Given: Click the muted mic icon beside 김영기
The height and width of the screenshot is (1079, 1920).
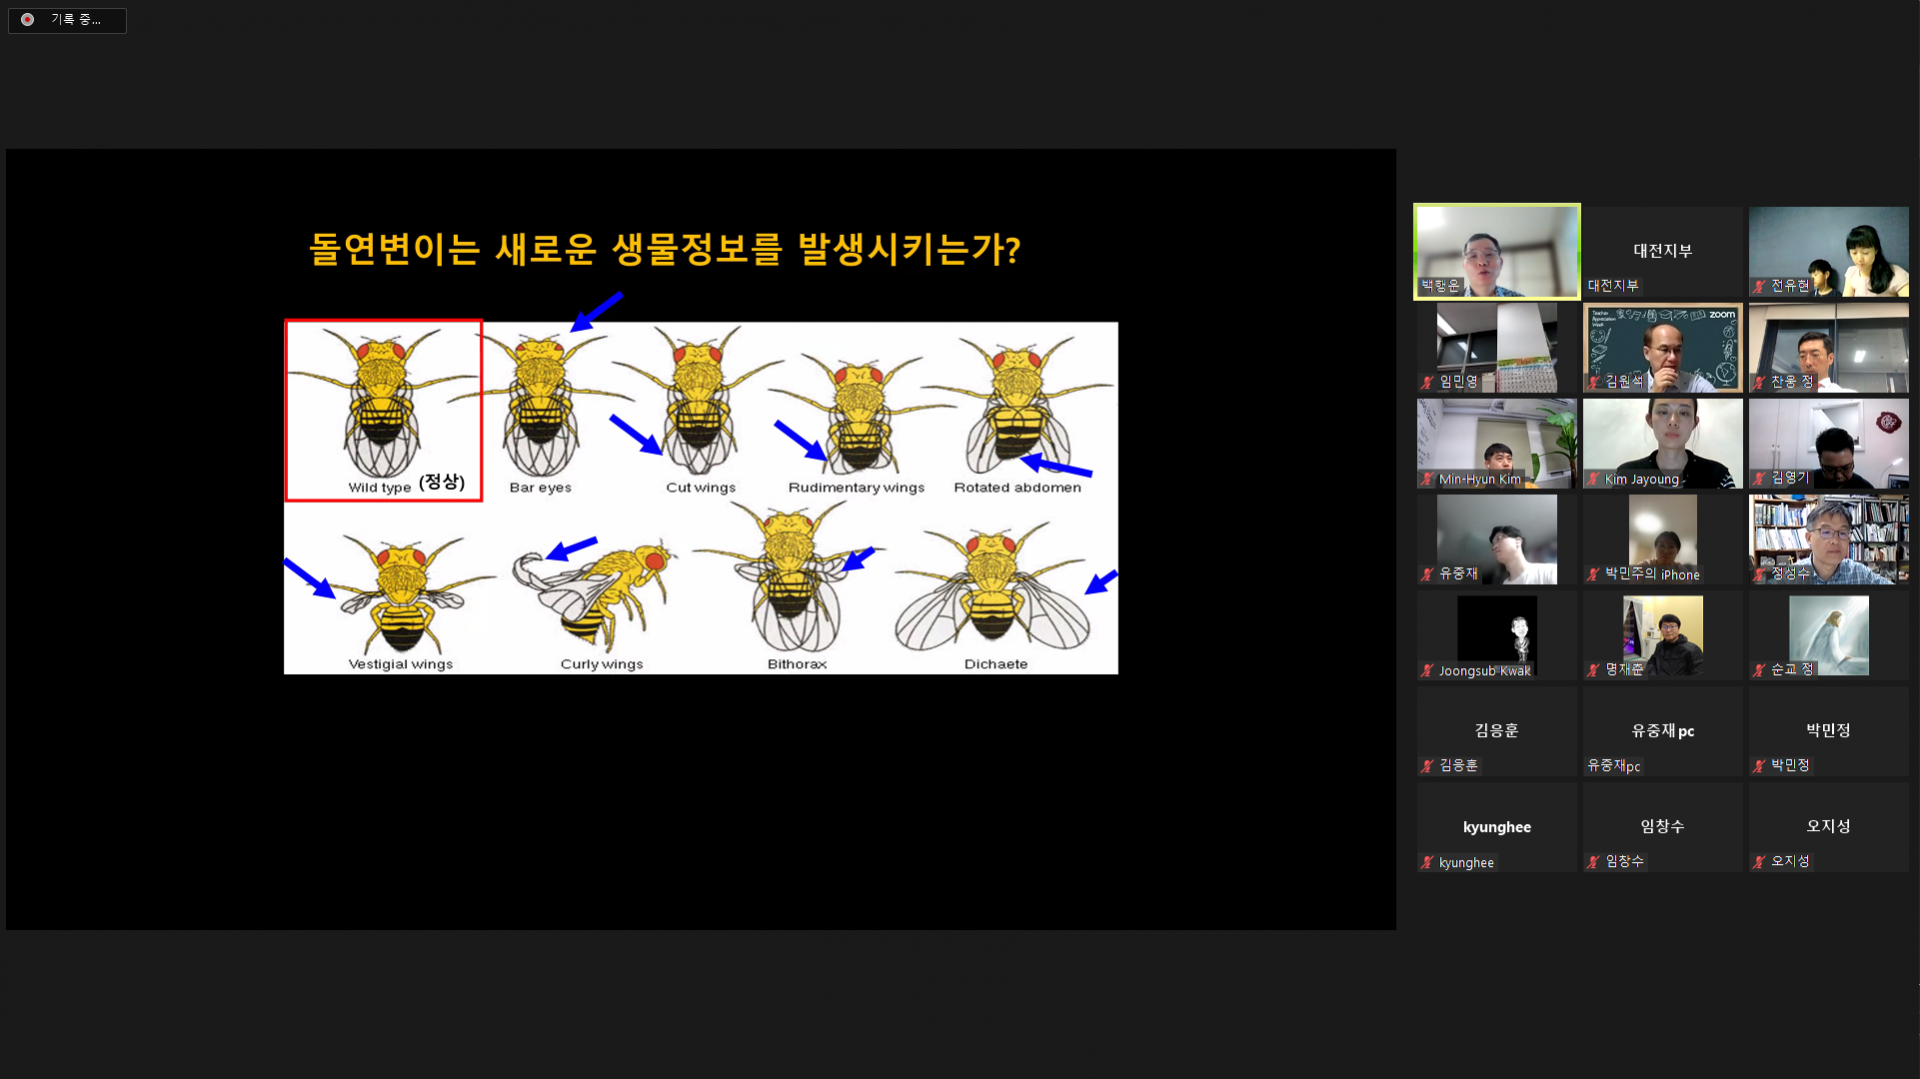Looking at the screenshot, I should [1760, 478].
